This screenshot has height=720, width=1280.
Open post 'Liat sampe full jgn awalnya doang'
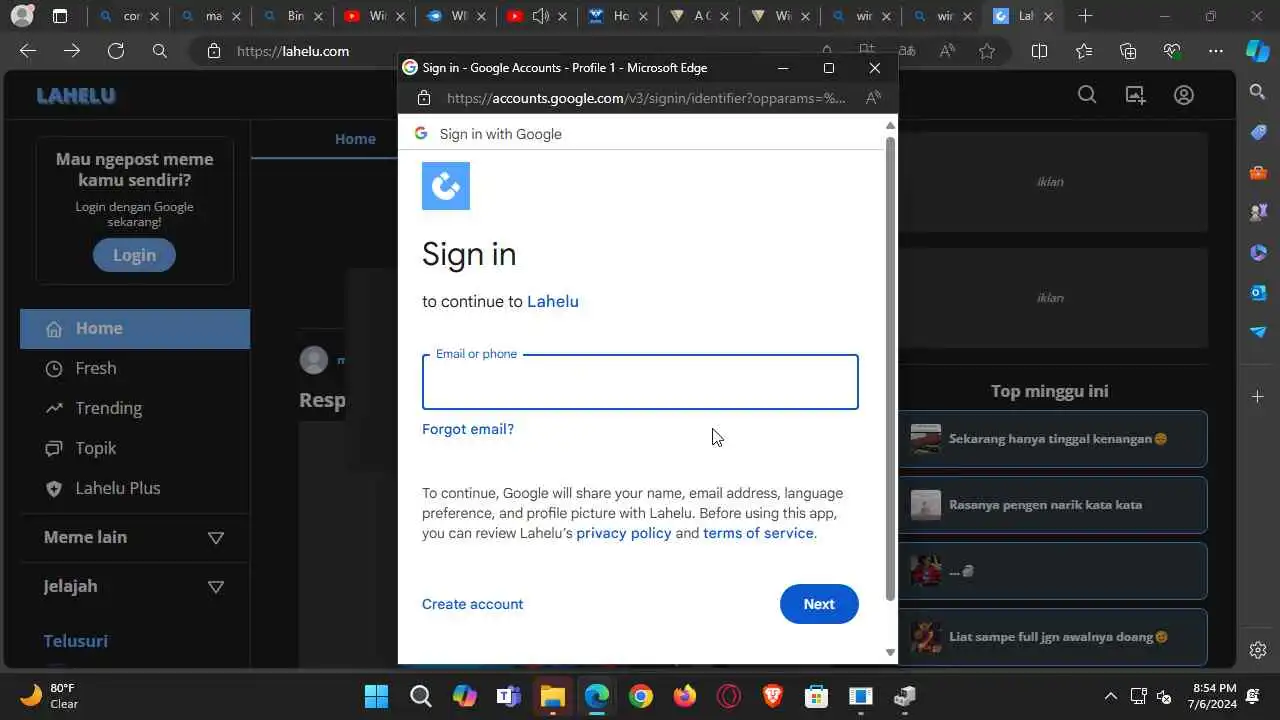click(1053, 637)
